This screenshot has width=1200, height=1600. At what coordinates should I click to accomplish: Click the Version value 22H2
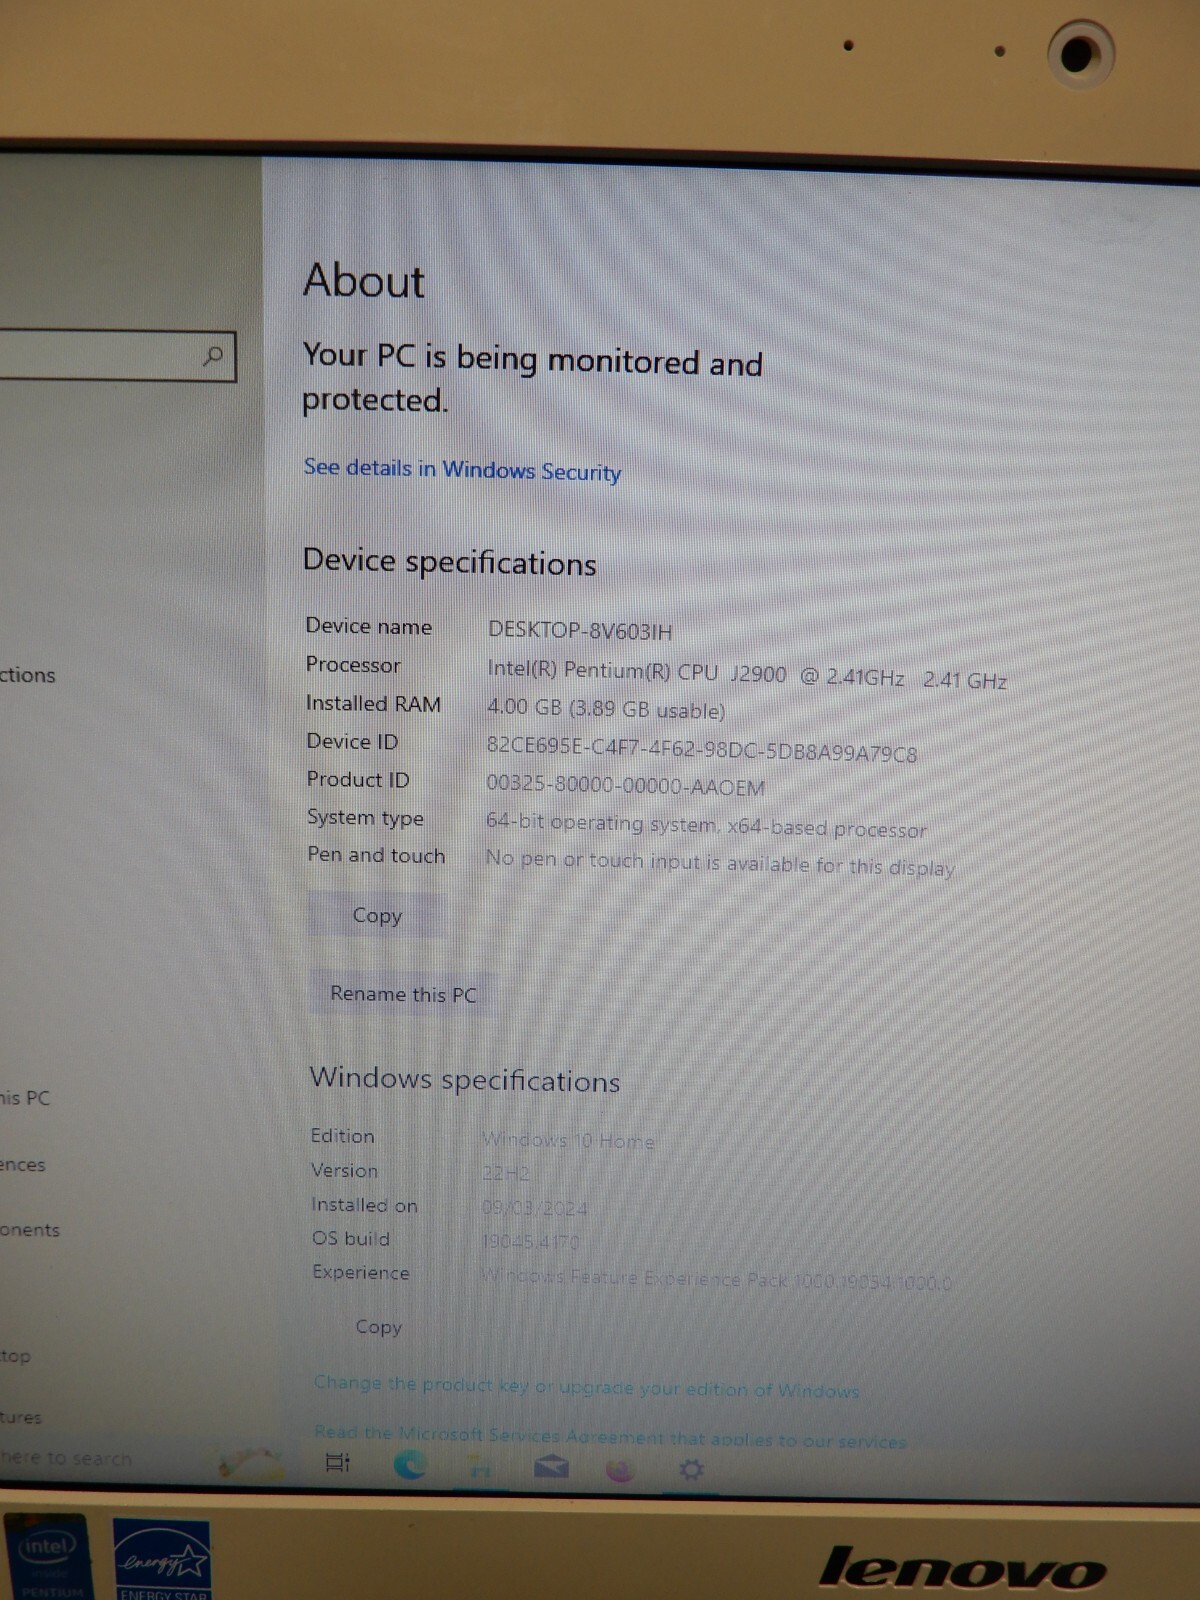click(x=505, y=1173)
